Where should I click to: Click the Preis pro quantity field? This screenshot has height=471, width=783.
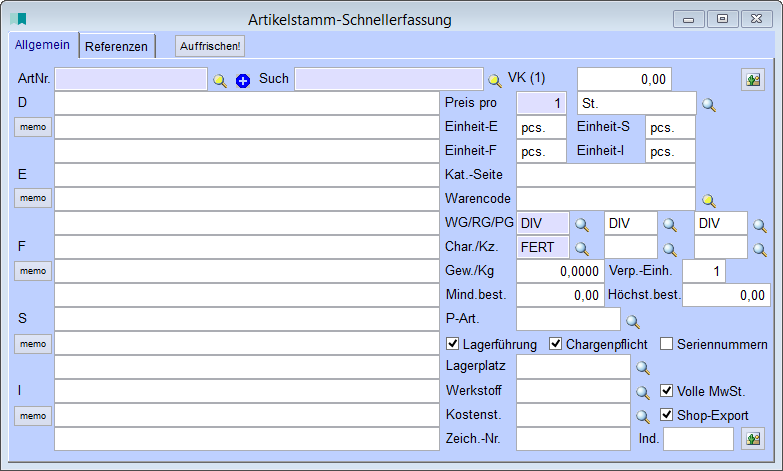(541, 103)
